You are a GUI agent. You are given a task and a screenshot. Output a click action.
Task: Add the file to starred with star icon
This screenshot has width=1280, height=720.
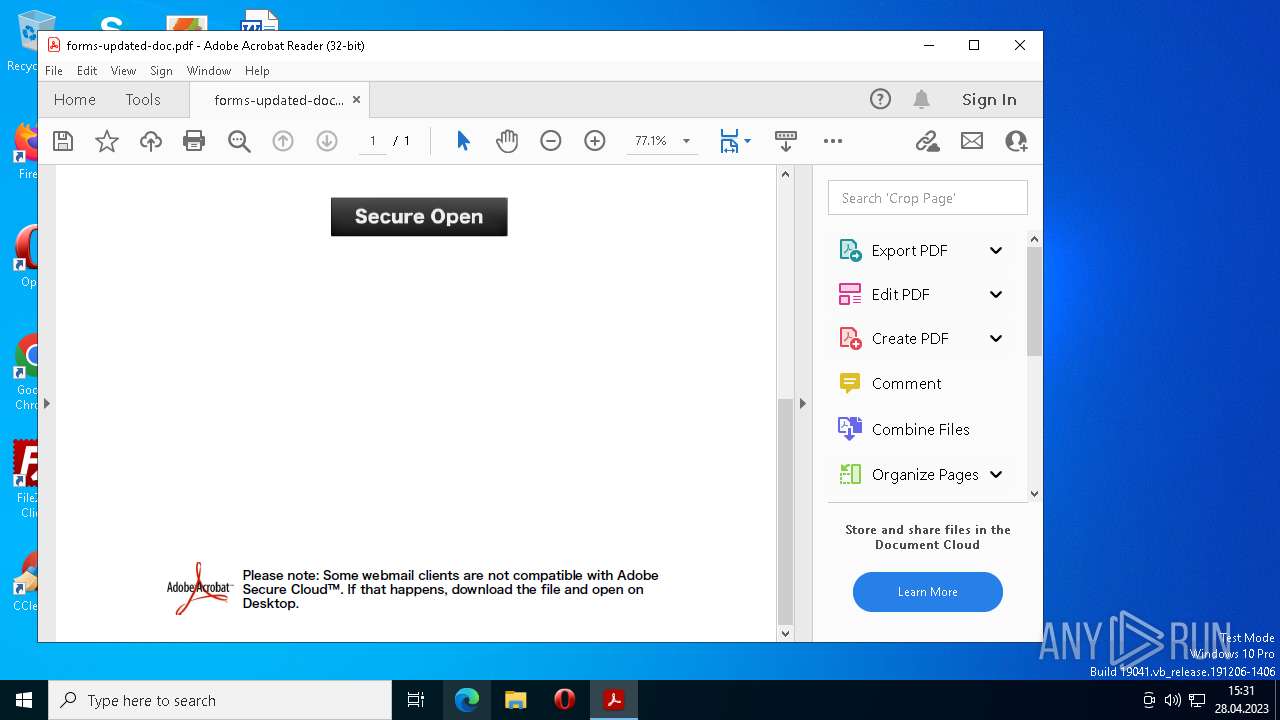click(x=107, y=141)
